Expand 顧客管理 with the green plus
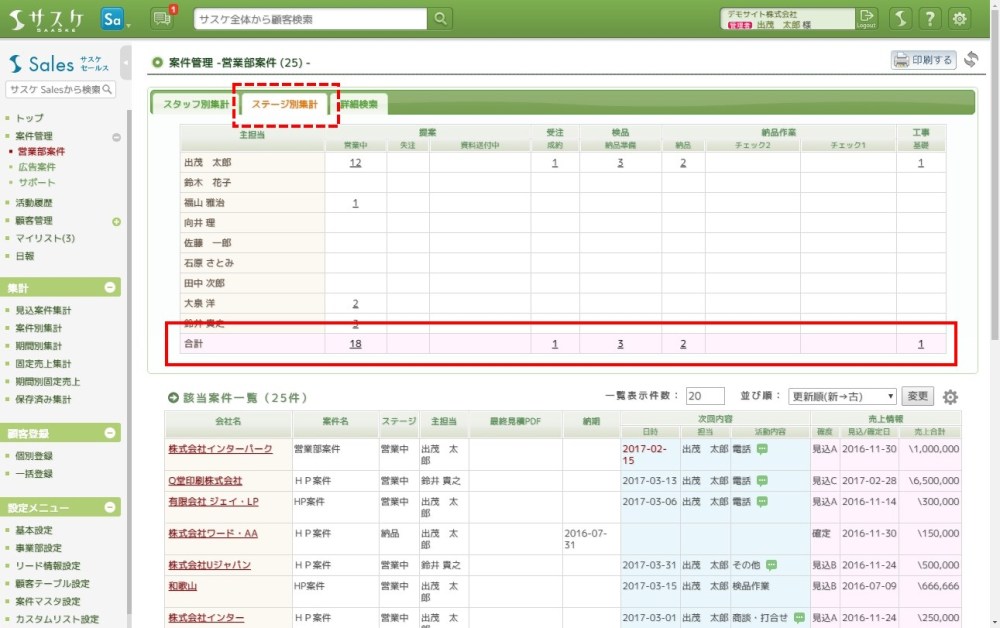The image size is (1000, 628). click(116, 221)
